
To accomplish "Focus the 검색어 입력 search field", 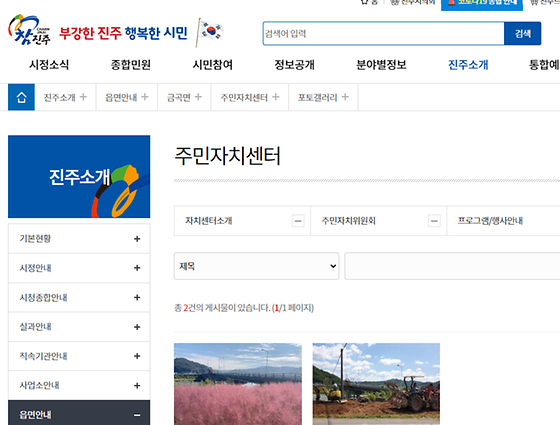I will point(384,34).
